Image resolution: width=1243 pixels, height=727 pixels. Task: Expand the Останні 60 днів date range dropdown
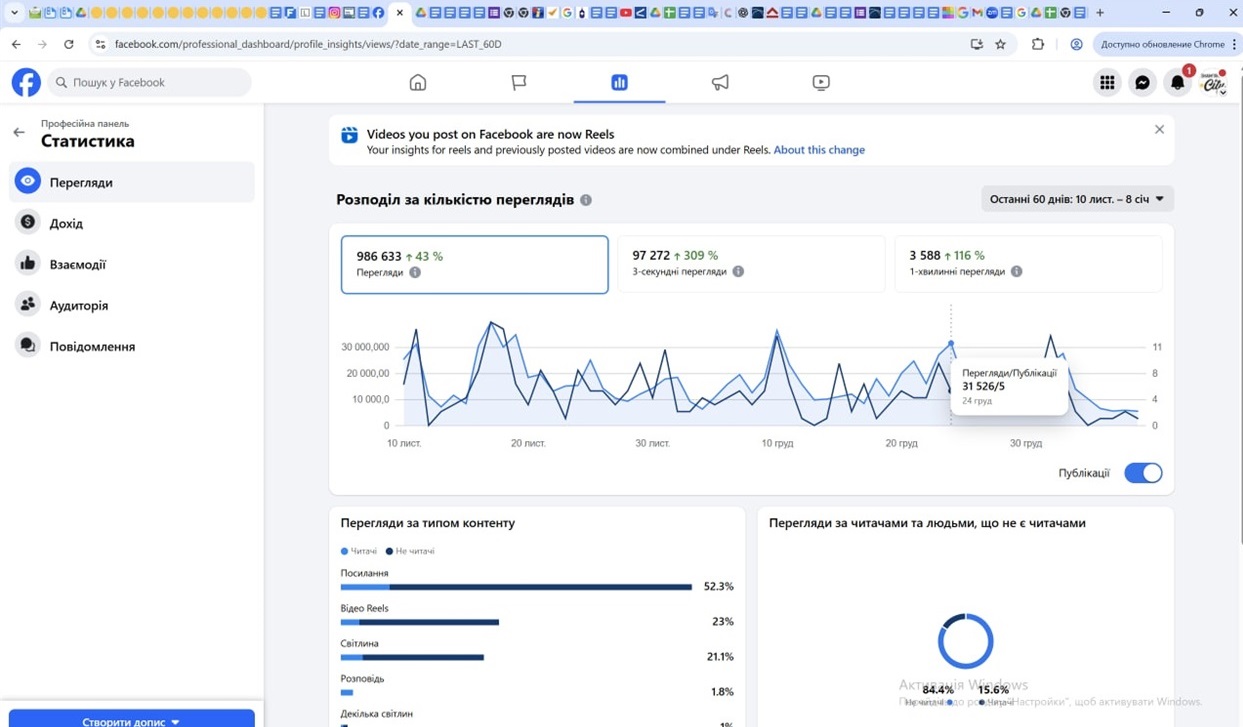[x=1077, y=199]
